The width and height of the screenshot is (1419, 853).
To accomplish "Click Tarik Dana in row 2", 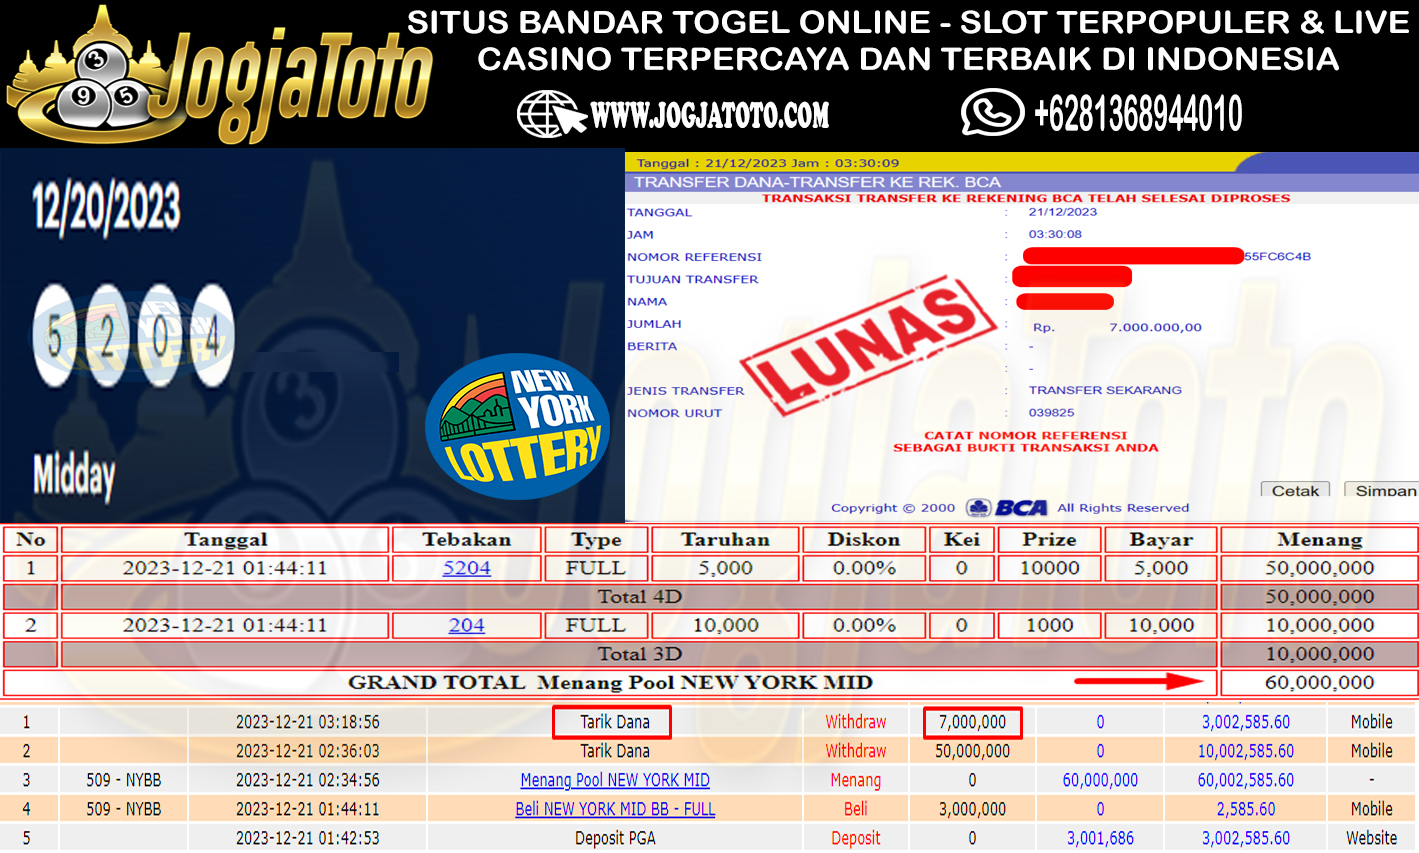I will (x=615, y=751).
